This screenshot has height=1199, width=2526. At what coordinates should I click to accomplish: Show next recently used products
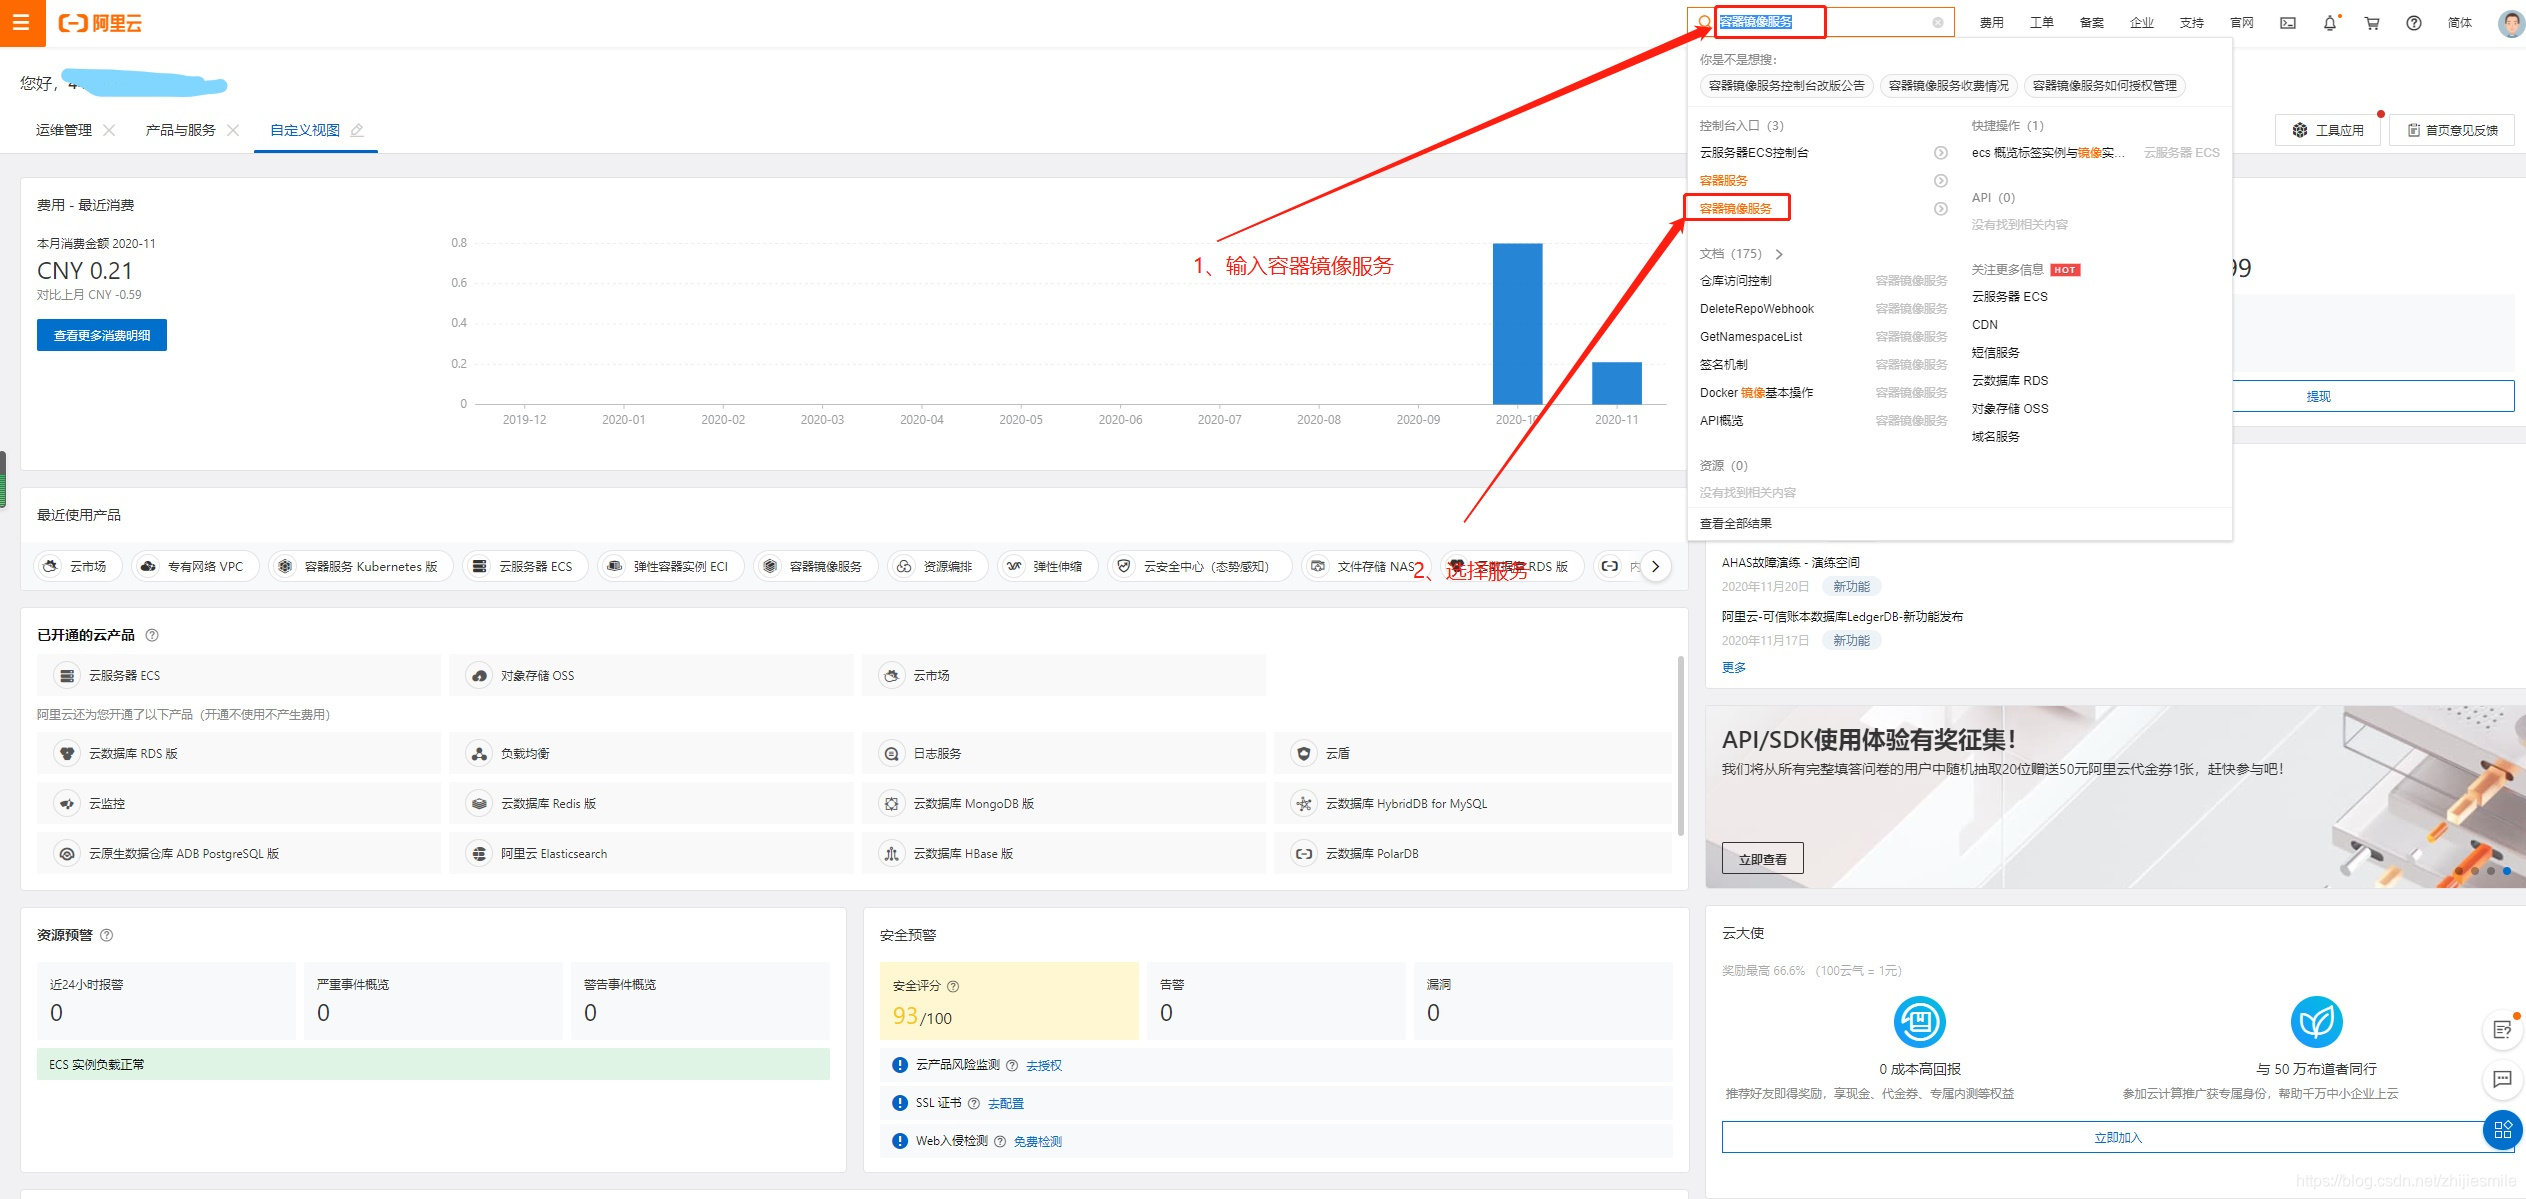pyautogui.click(x=1655, y=566)
